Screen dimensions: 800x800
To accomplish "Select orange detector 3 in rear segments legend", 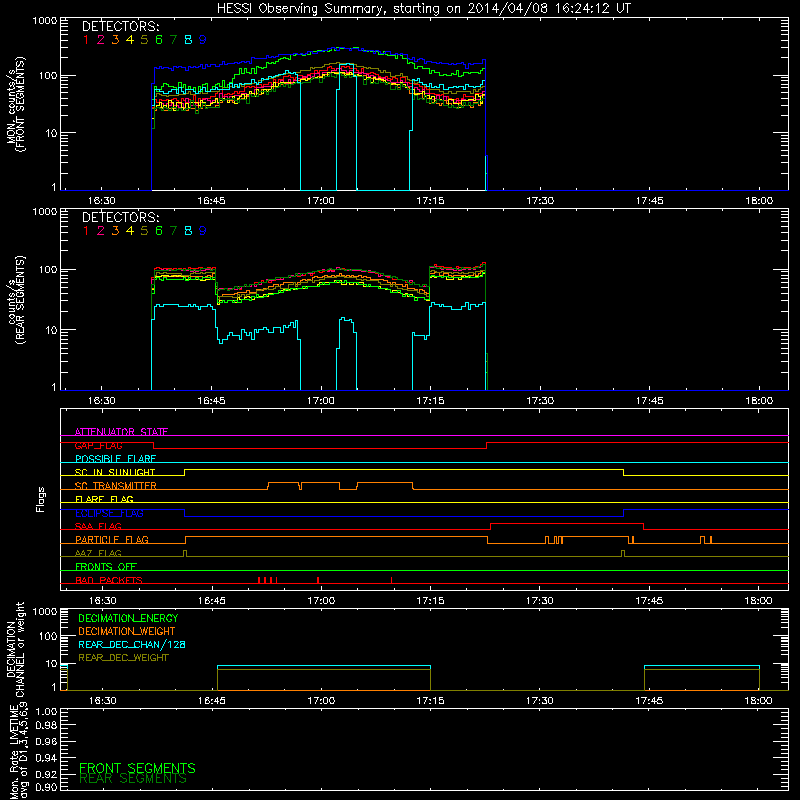I will tap(115, 231).
